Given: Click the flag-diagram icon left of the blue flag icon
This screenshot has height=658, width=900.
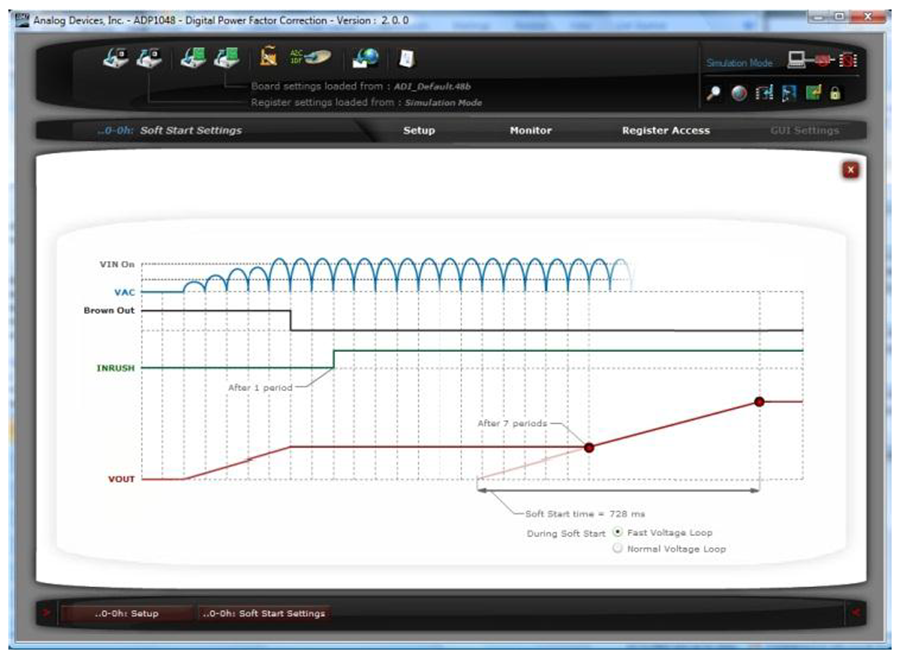Looking at the screenshot, I should pos(764,92).
